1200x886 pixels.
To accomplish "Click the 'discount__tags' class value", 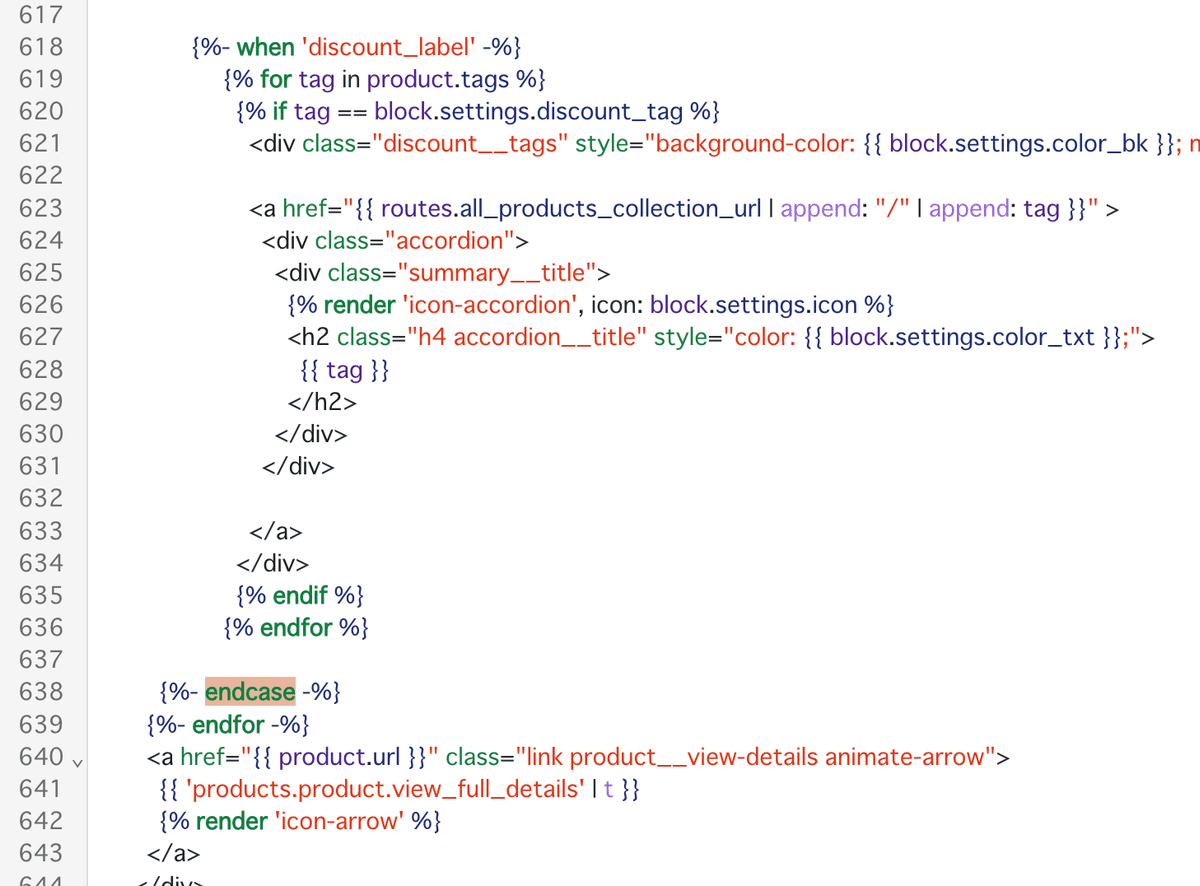I will pos(470,144).
